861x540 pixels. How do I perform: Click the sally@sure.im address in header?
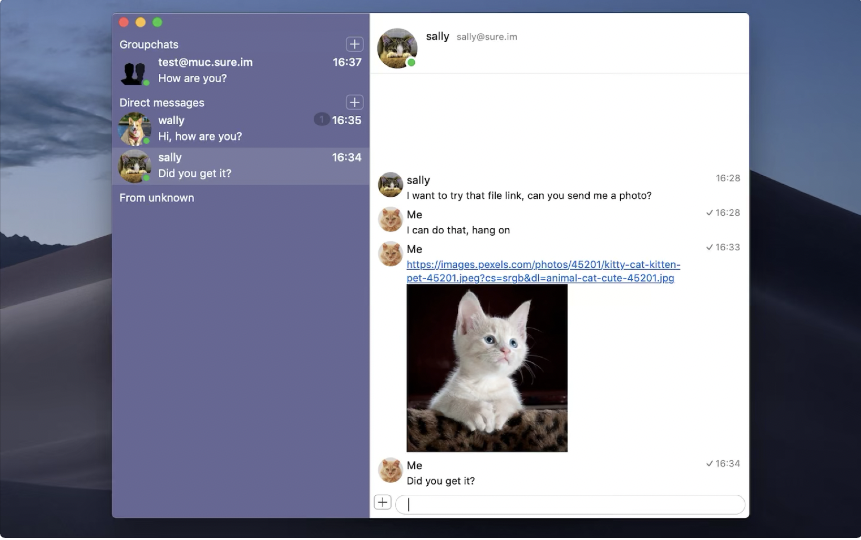coord(487,37)
